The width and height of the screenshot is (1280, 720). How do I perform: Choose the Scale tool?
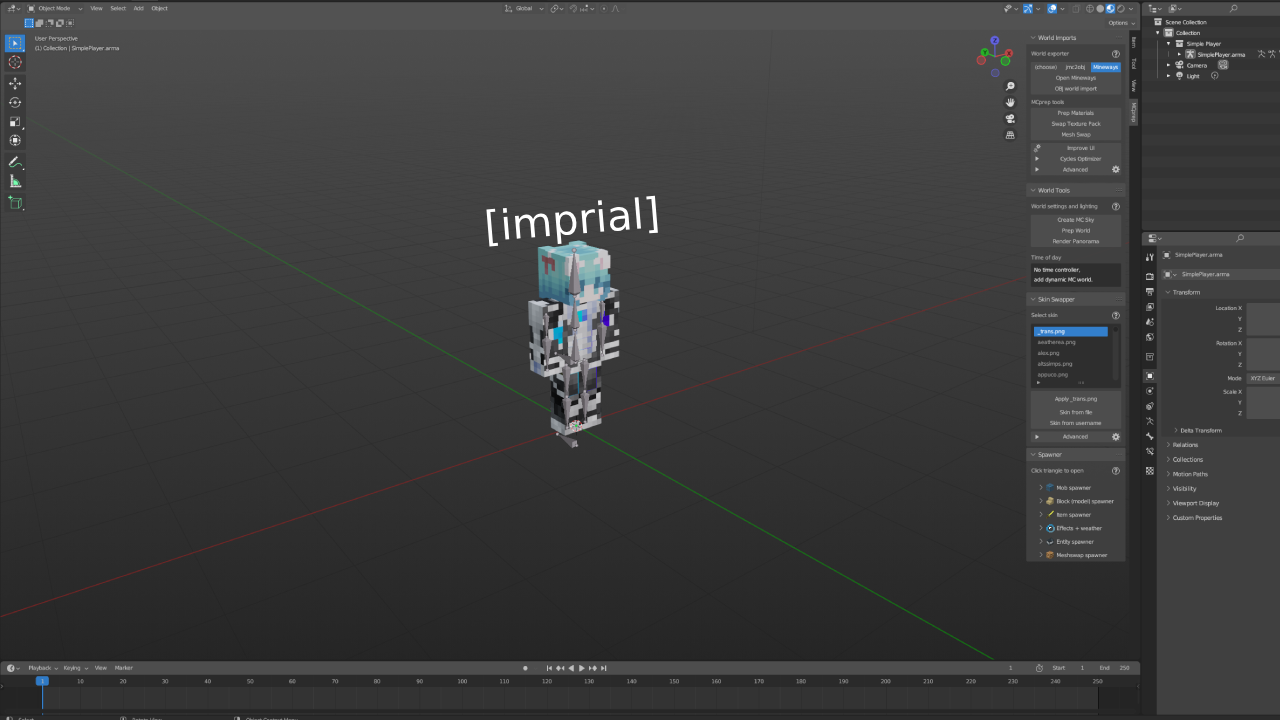click(15, 121)
